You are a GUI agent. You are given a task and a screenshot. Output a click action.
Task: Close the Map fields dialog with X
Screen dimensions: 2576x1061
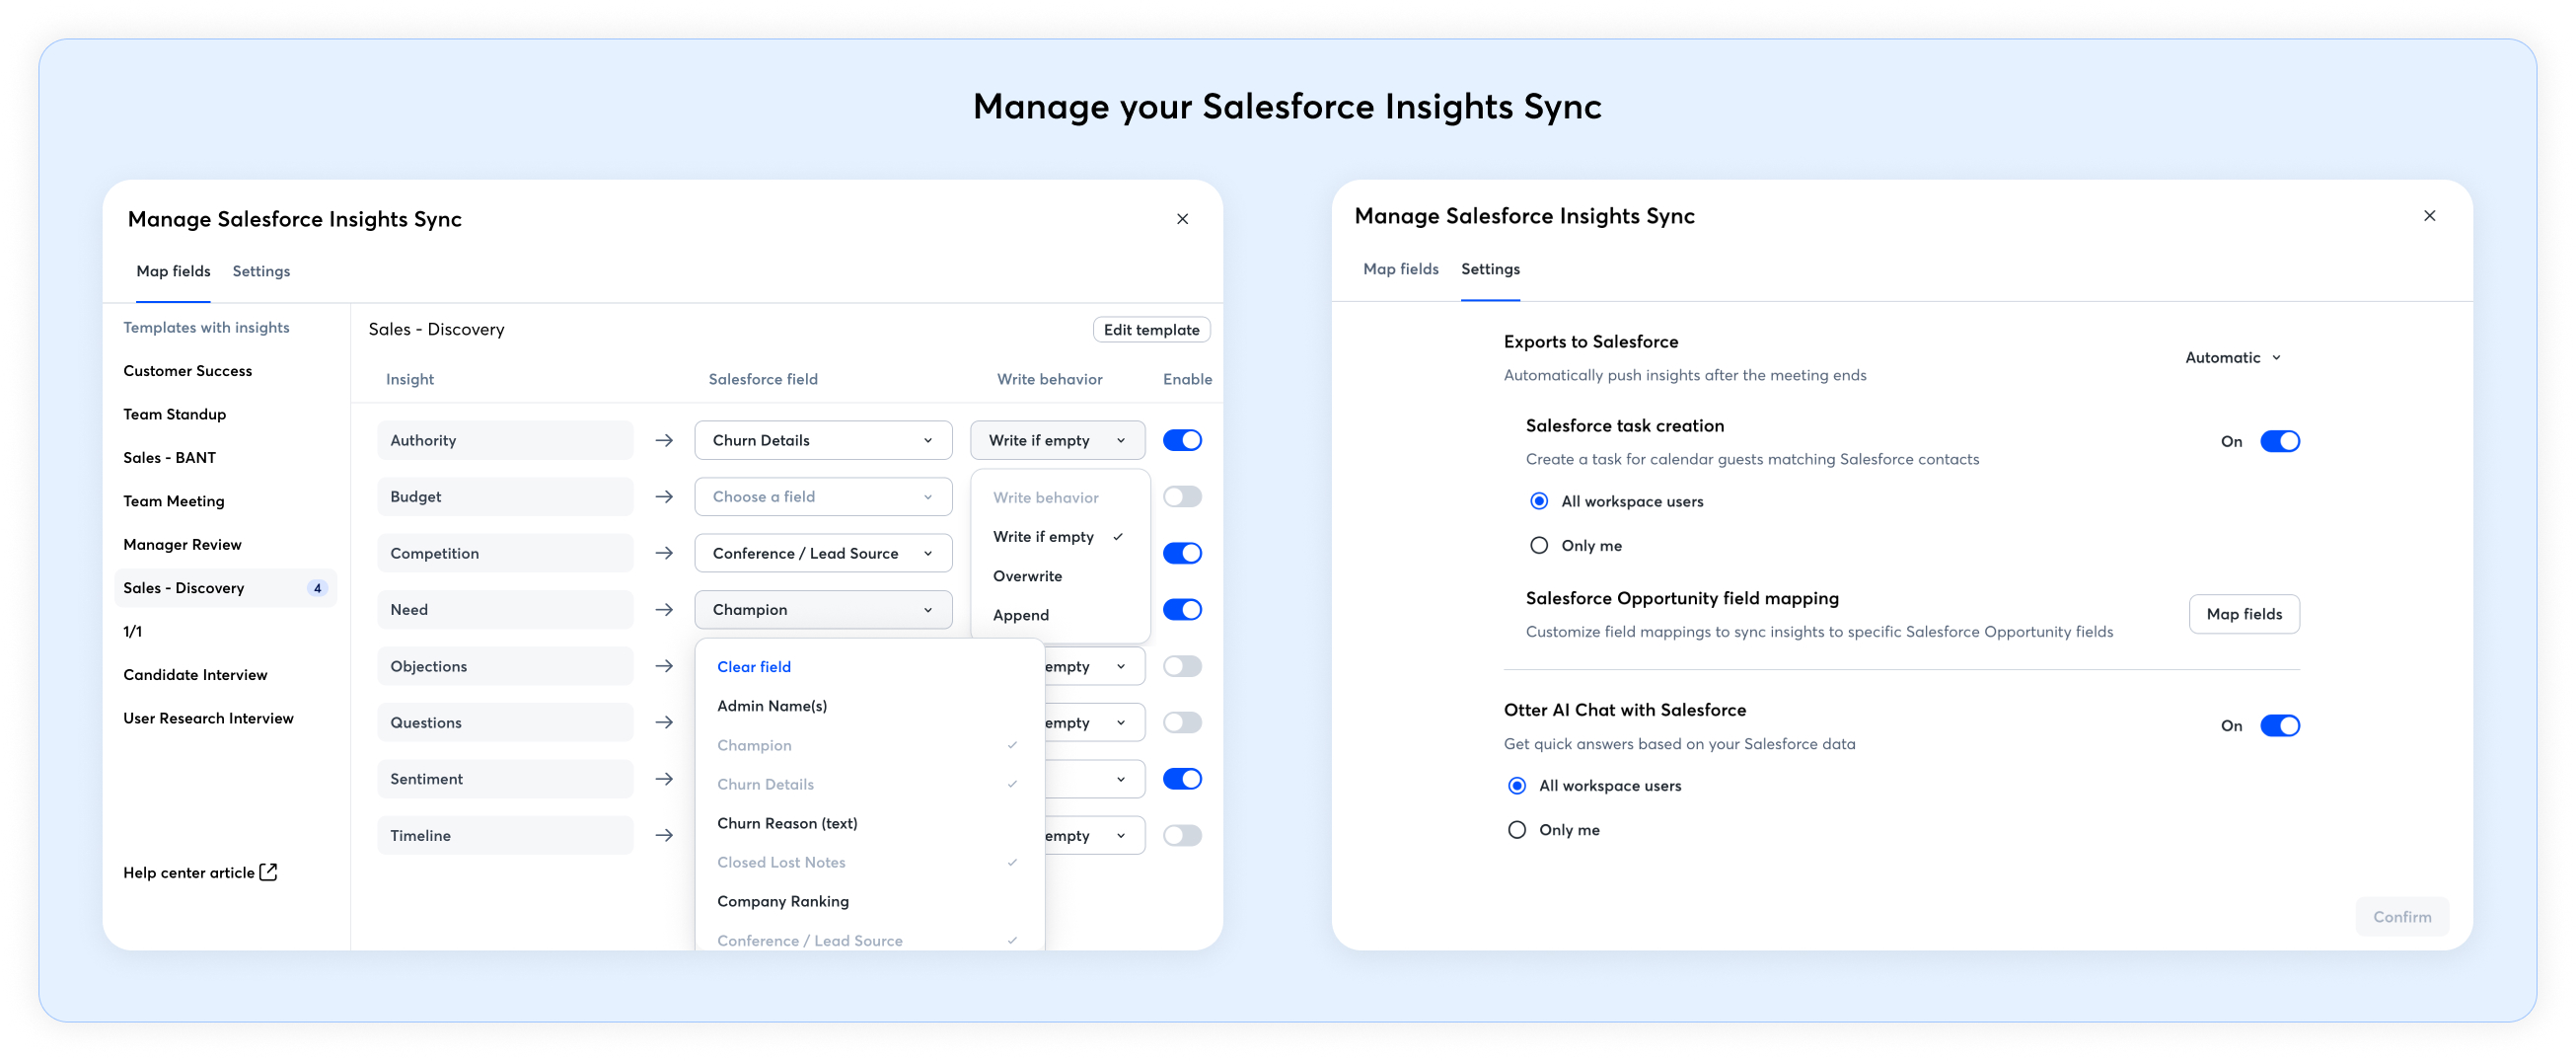[1182, 219]
